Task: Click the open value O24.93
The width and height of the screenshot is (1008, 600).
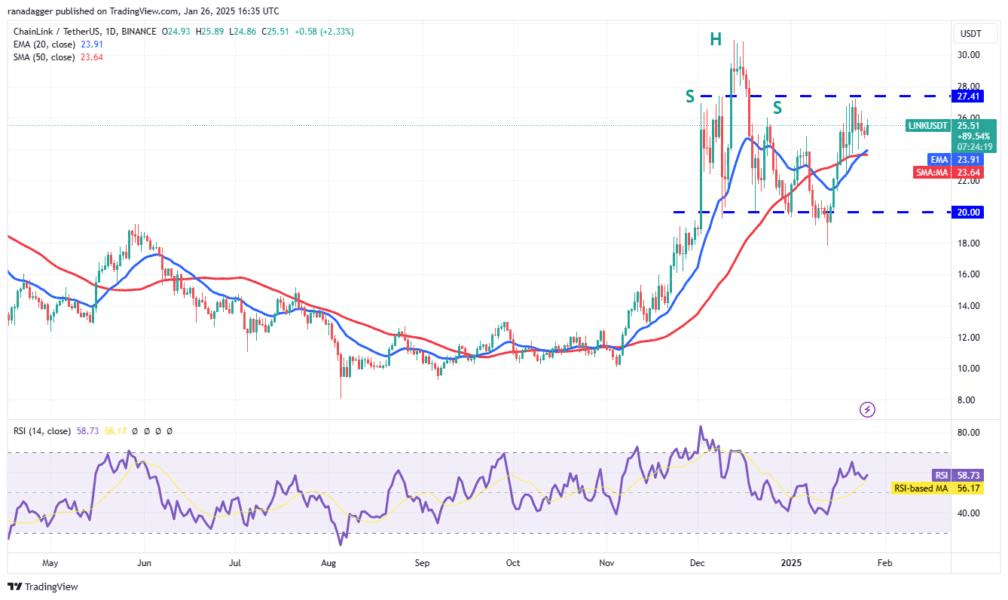Action: coord(176,32)
